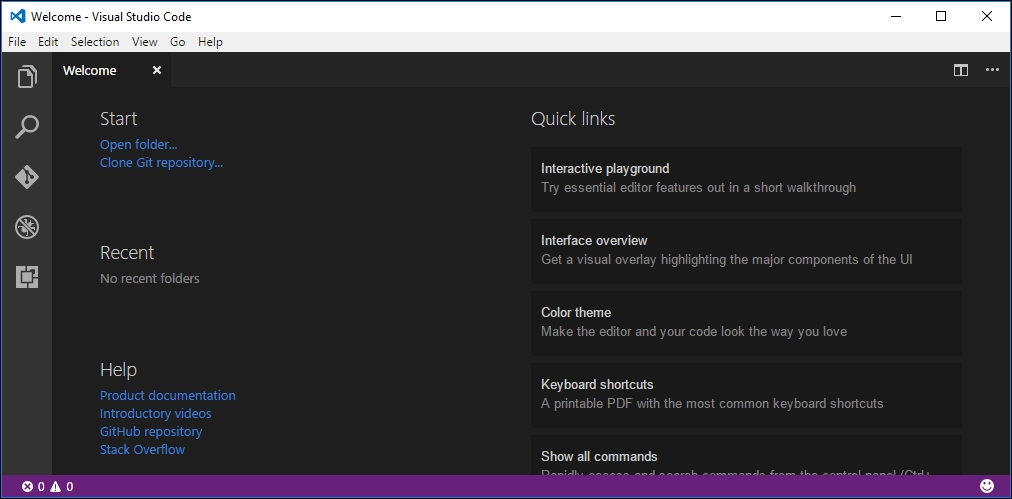The image size is (1012, 499).
Task: Open the Introductory videos link
Action: (156, 413)
